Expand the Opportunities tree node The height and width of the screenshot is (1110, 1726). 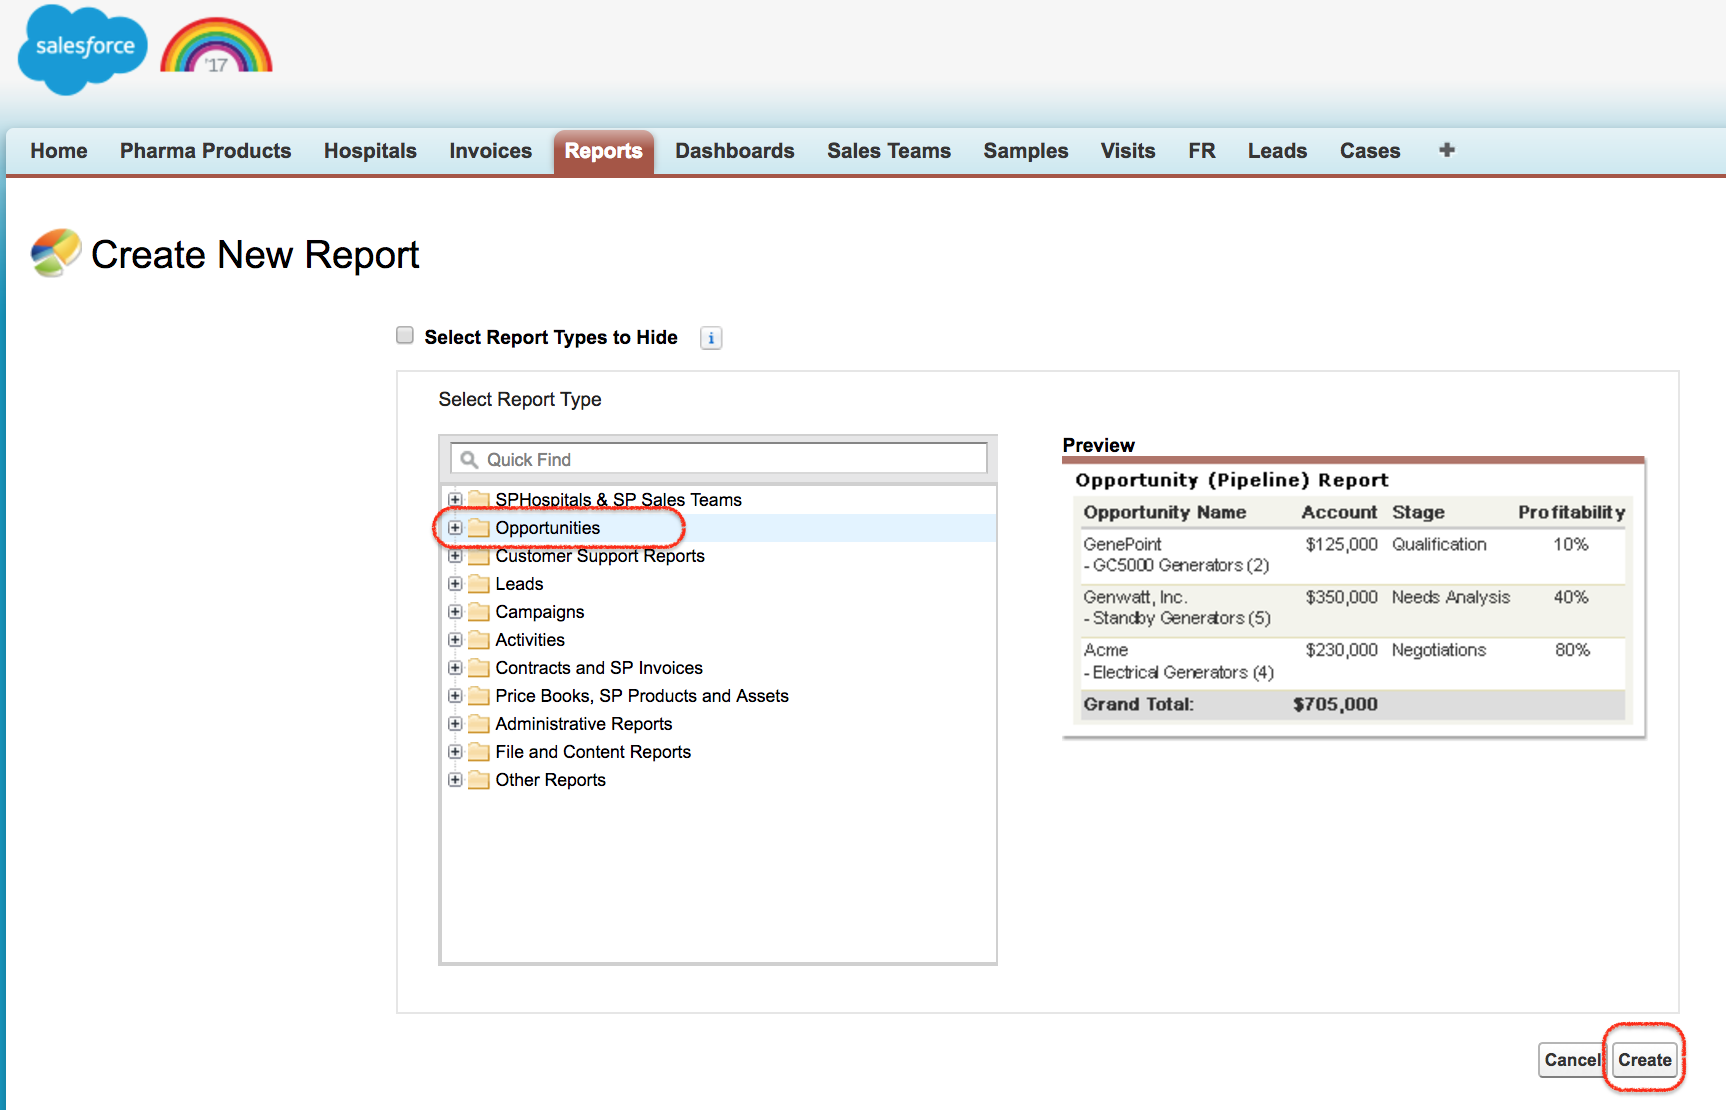[455, 527]
